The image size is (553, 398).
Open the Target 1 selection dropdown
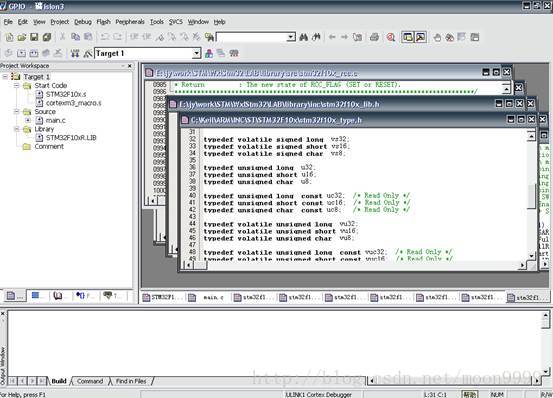pos(196,54)
